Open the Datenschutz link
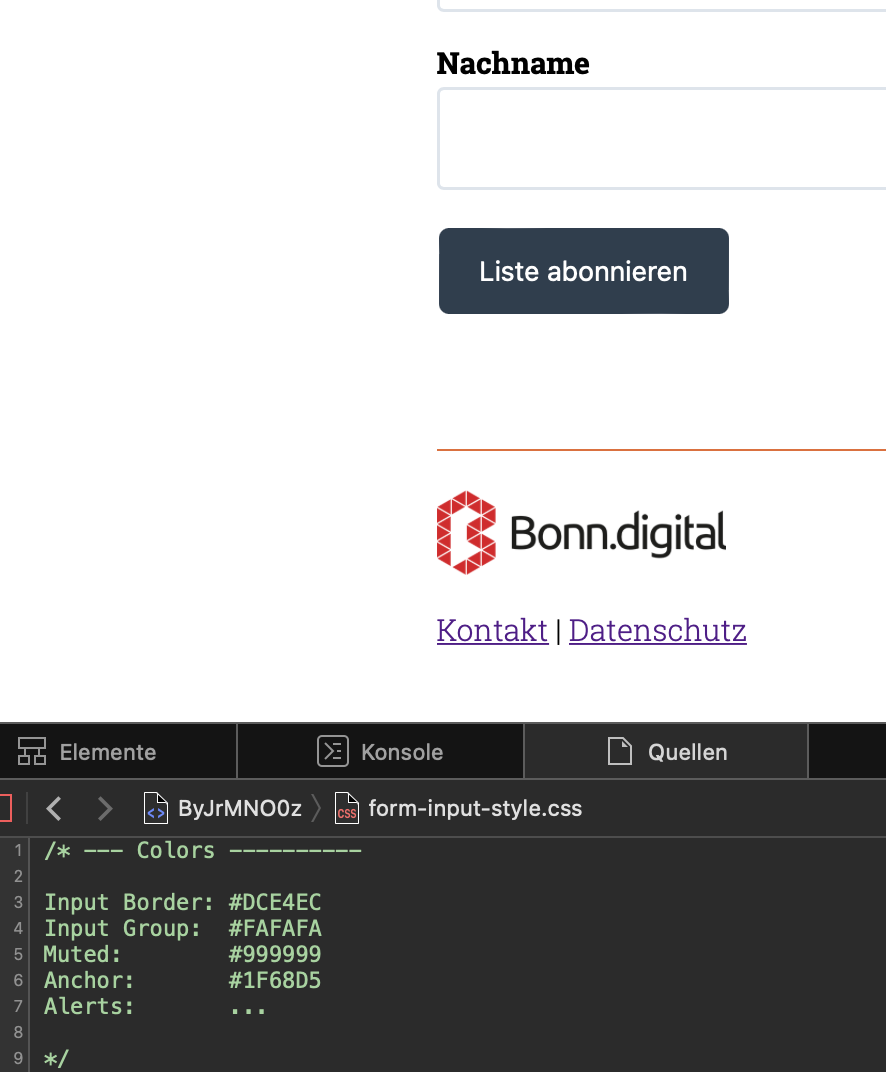The image size is (886, 1072). coord(658,630)
